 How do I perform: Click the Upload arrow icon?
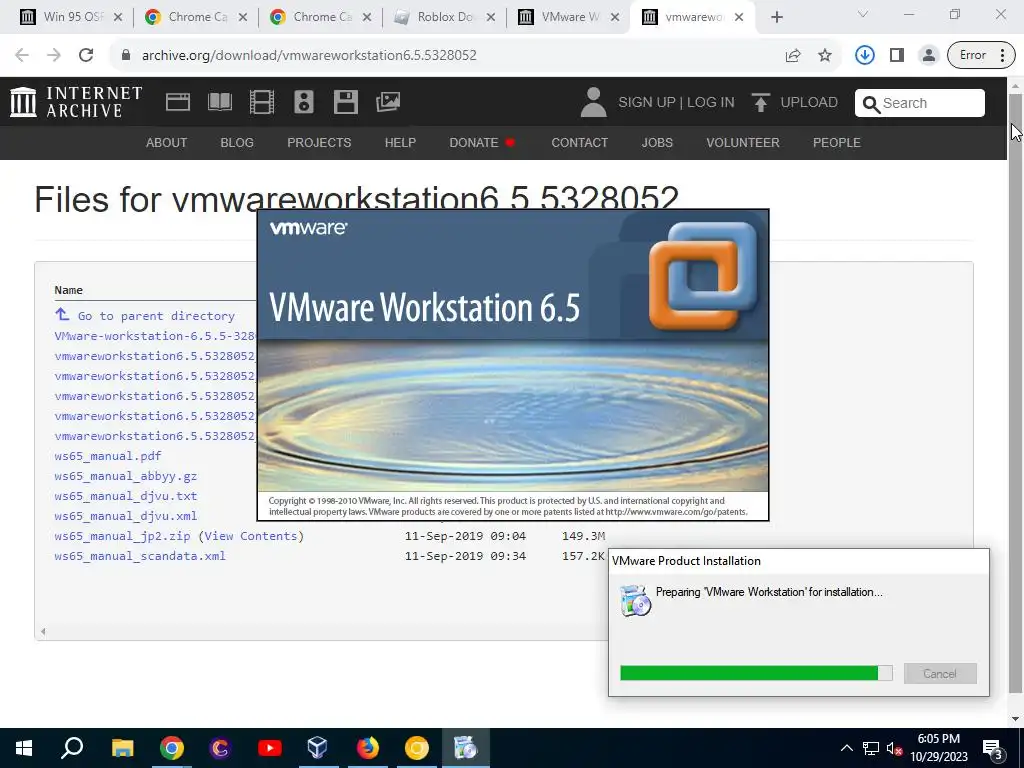(760, 102)
